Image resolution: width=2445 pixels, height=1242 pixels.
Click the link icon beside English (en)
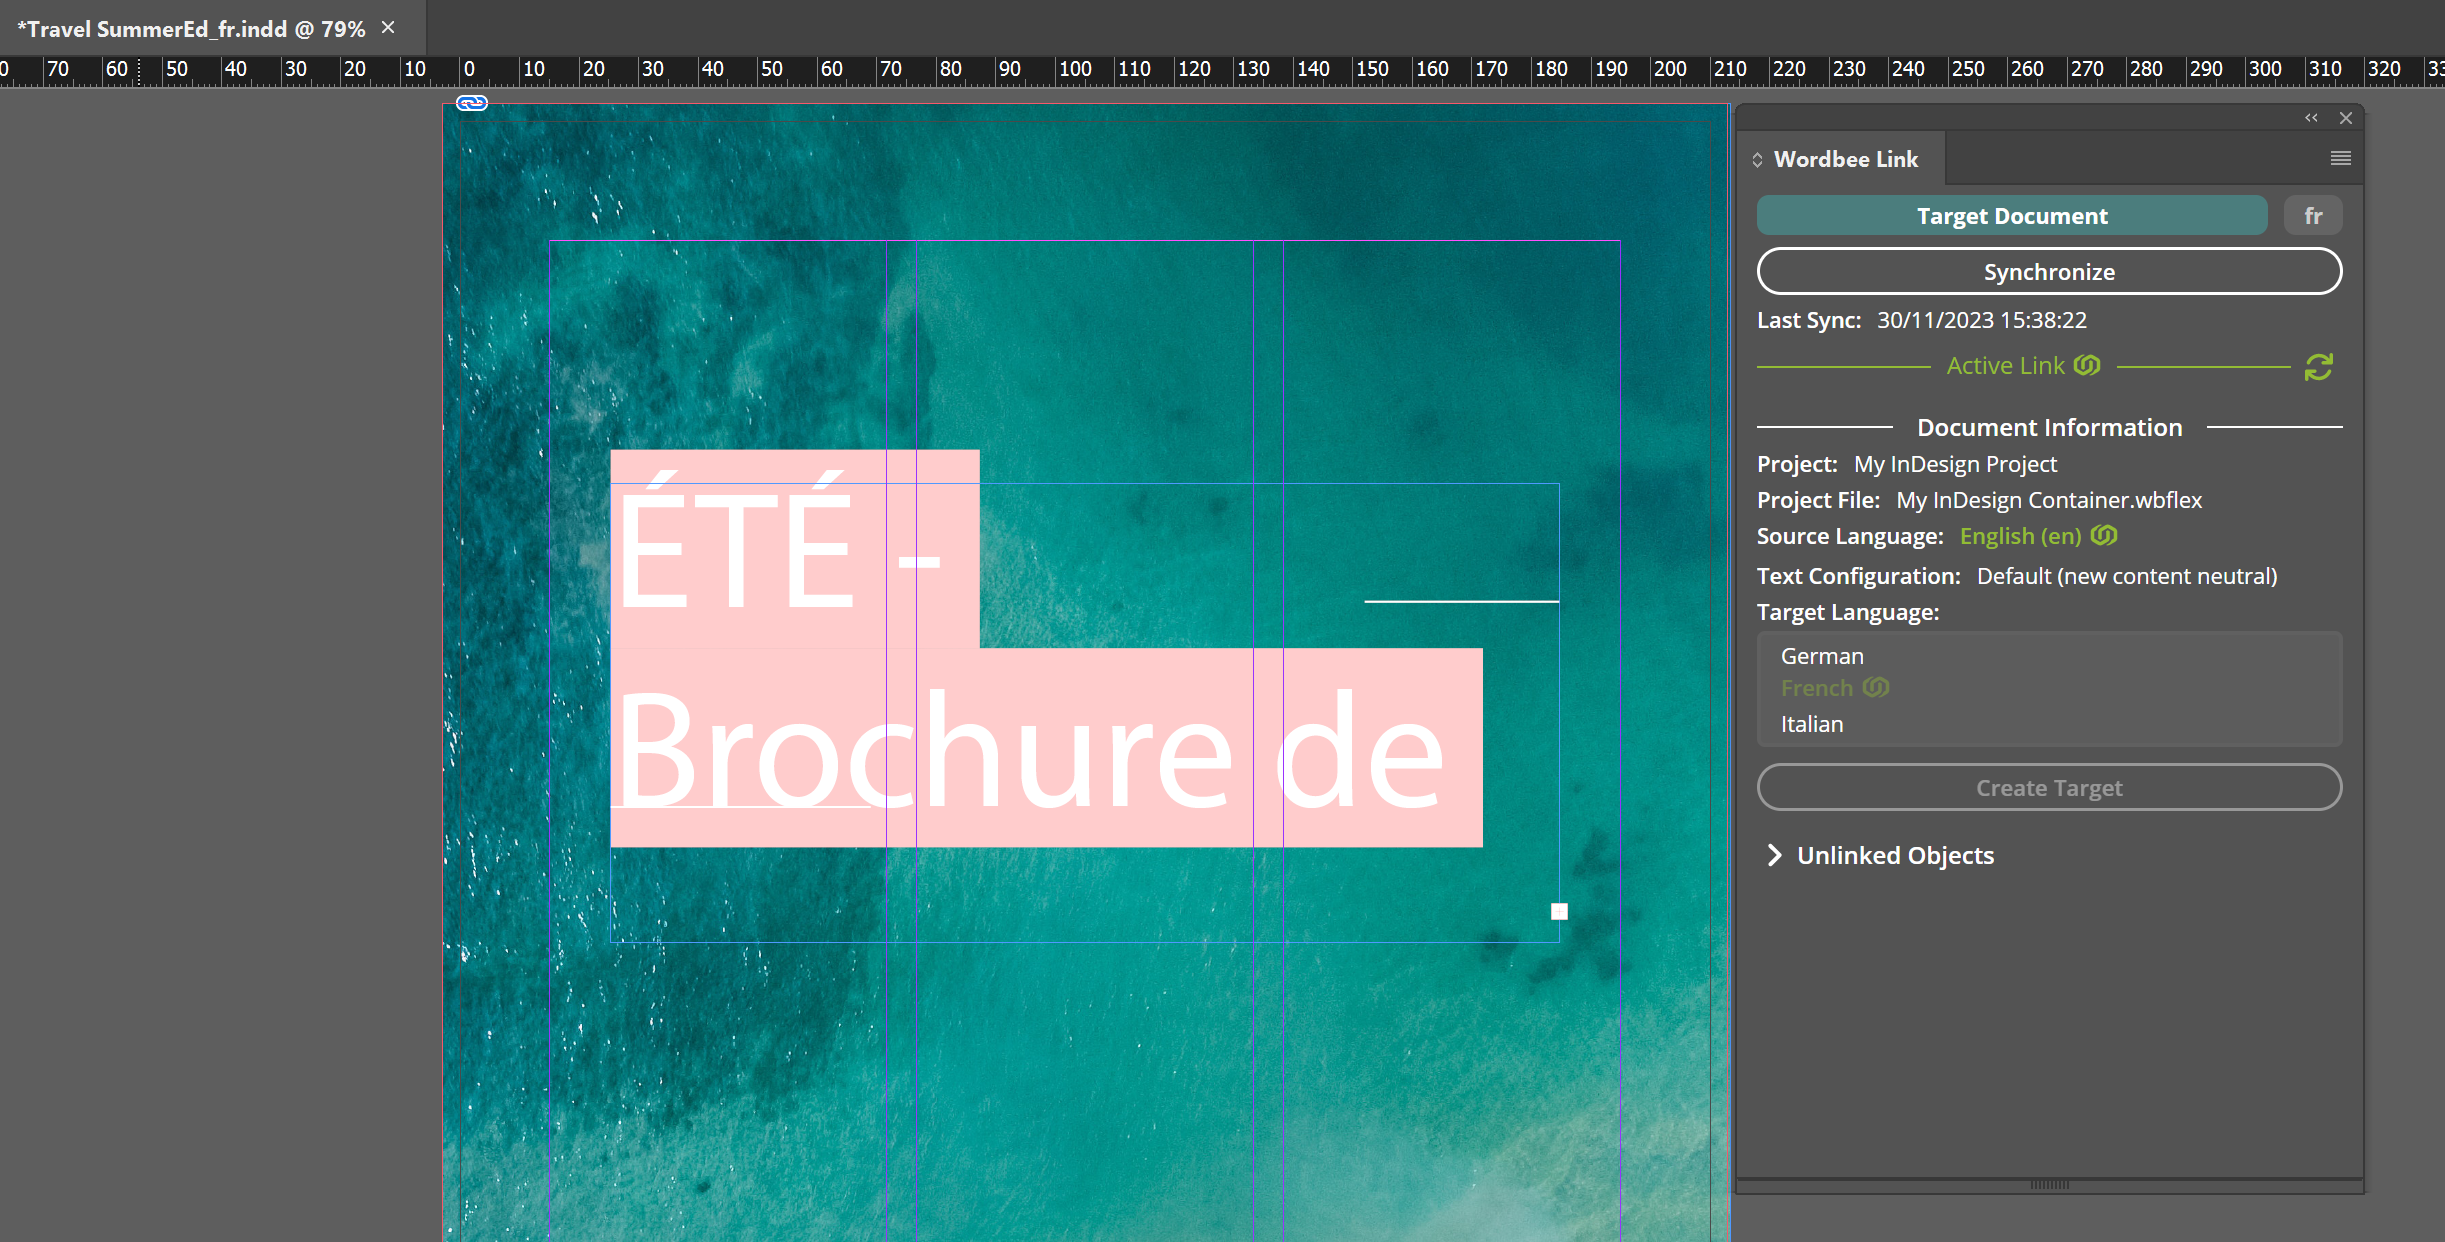pos(2104,535)
